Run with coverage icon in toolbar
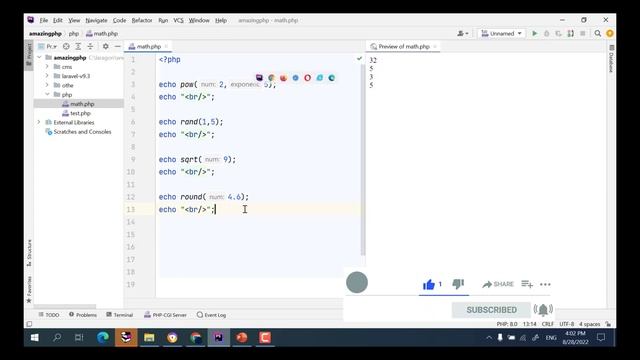The width and height of the screenshot is (640, 360). (558, 33)
